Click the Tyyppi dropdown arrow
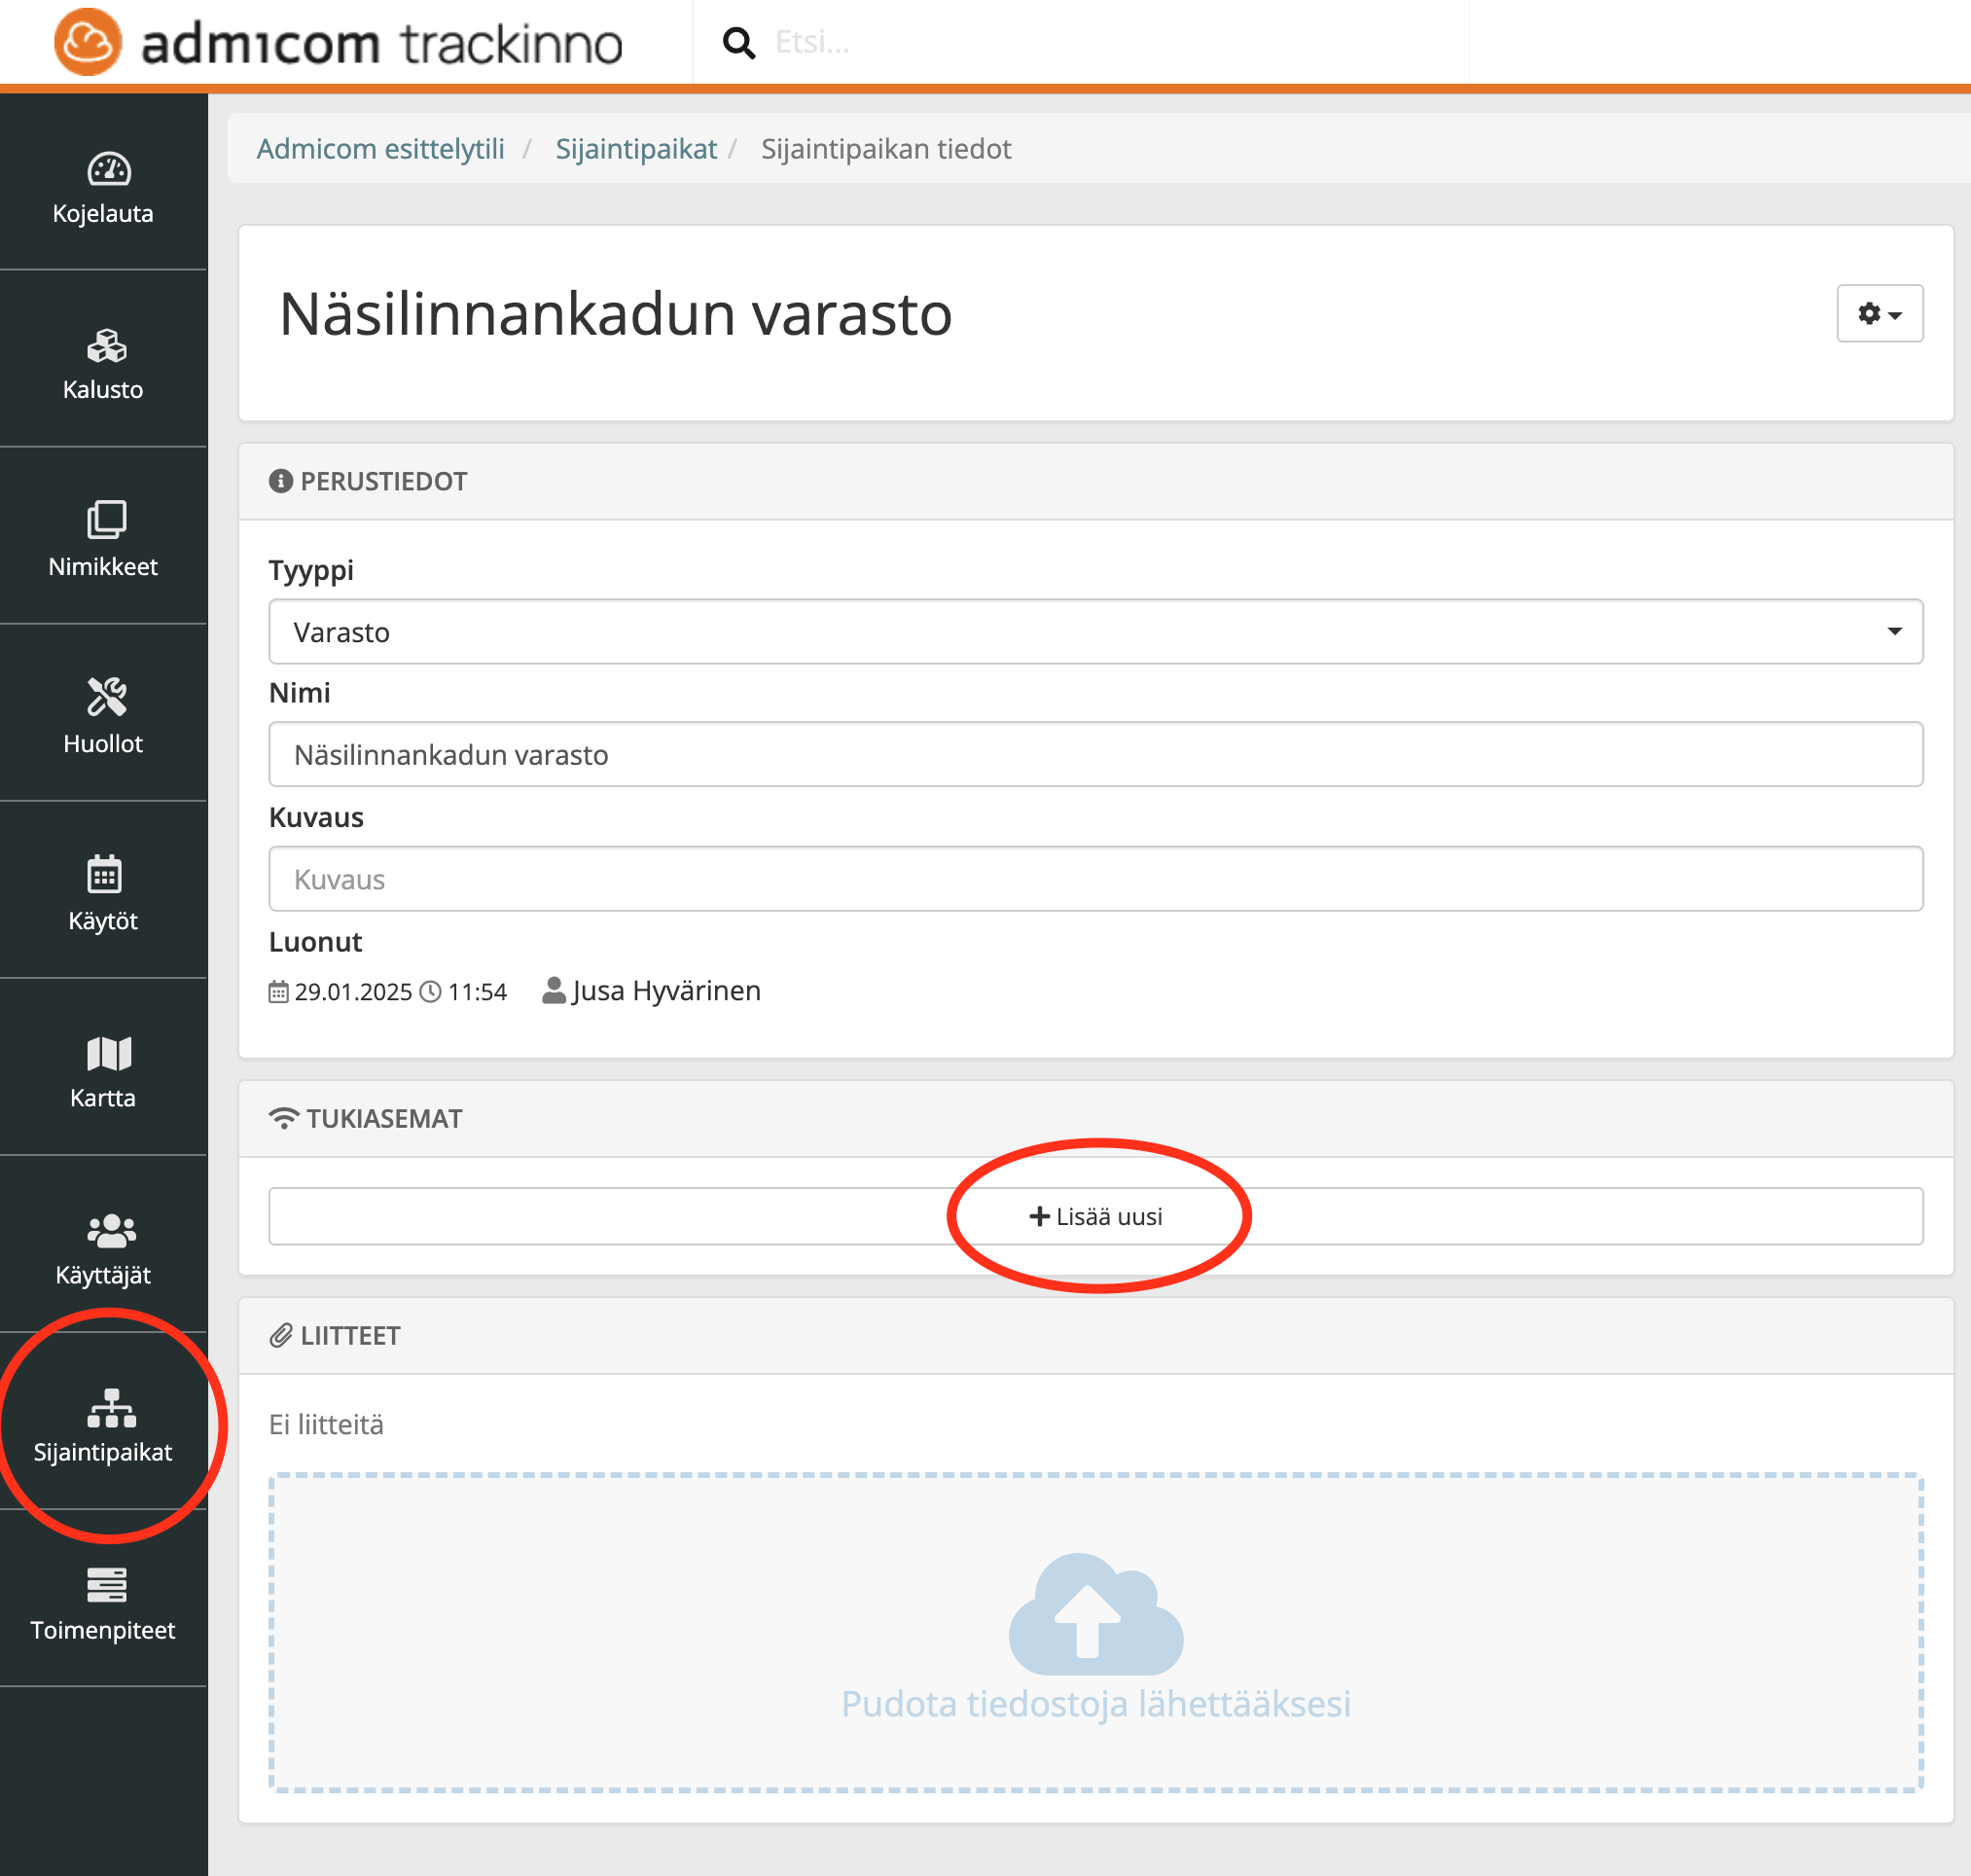This screenshot has height=1876, width=1971. (1893, 632)
